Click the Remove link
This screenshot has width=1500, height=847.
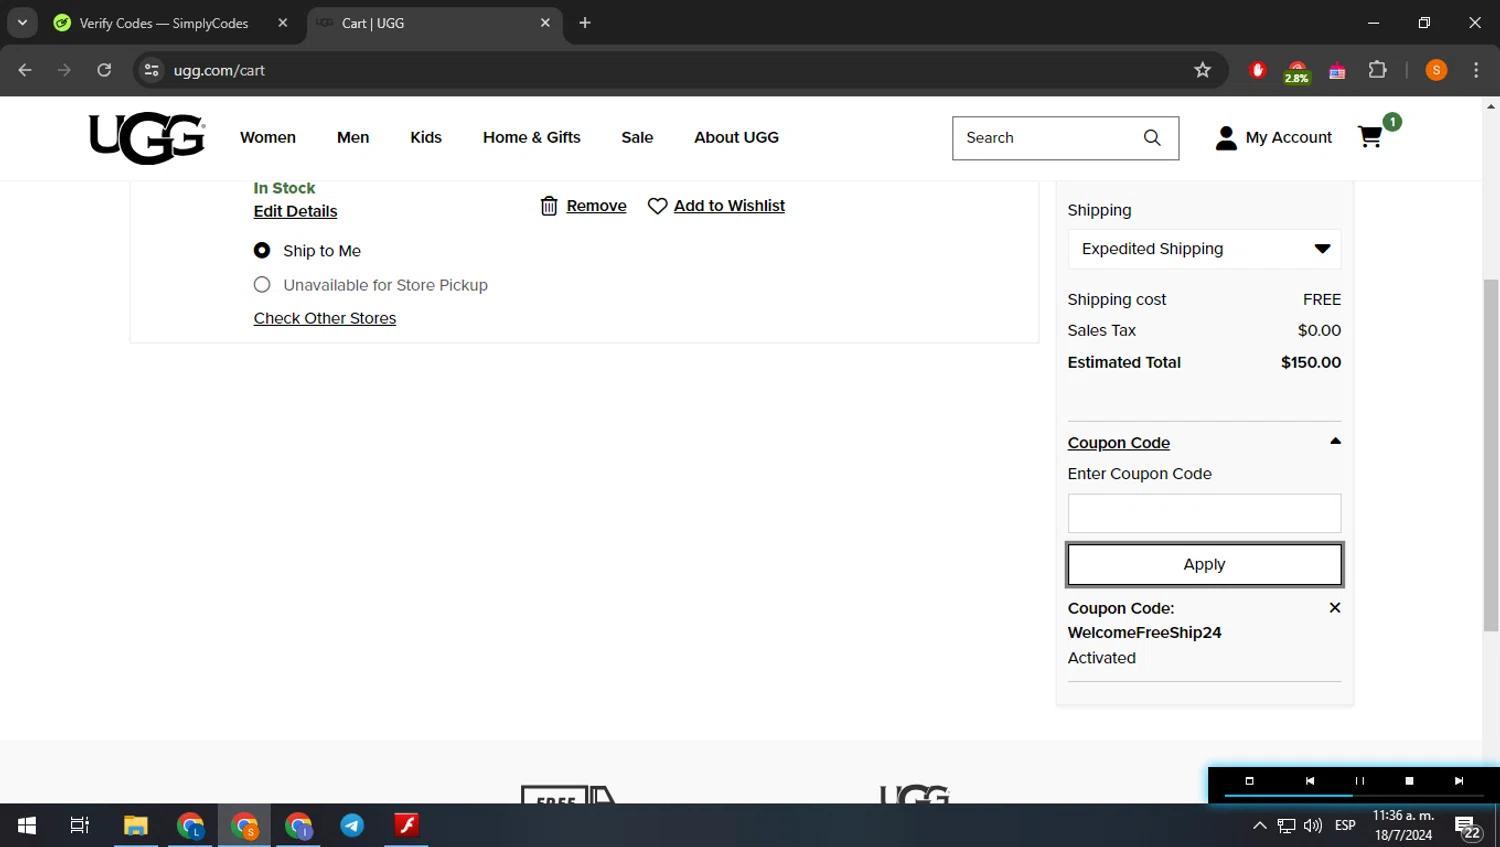tap(596, 206)
